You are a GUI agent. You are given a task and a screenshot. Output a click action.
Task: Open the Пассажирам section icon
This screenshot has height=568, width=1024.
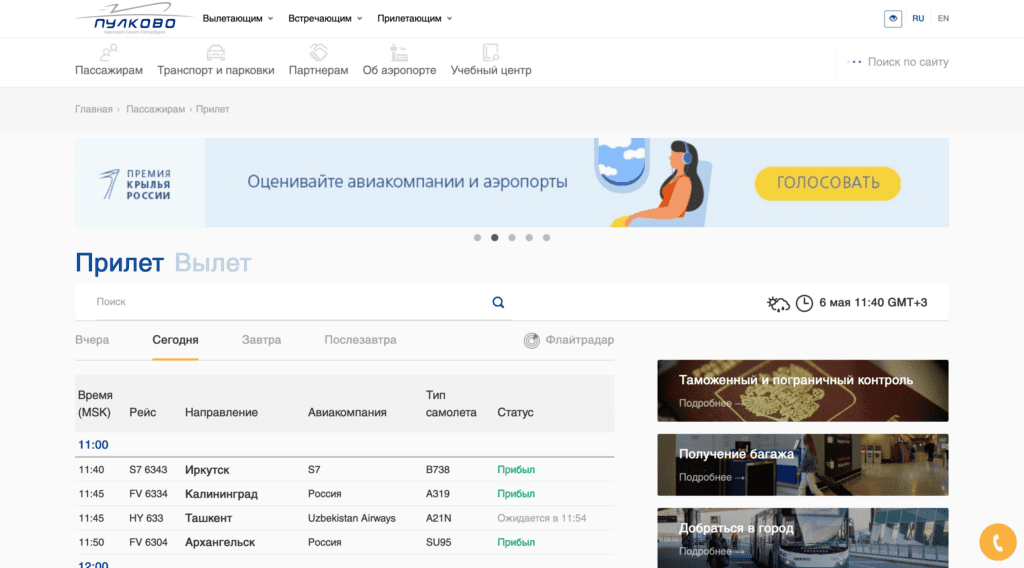109,52
